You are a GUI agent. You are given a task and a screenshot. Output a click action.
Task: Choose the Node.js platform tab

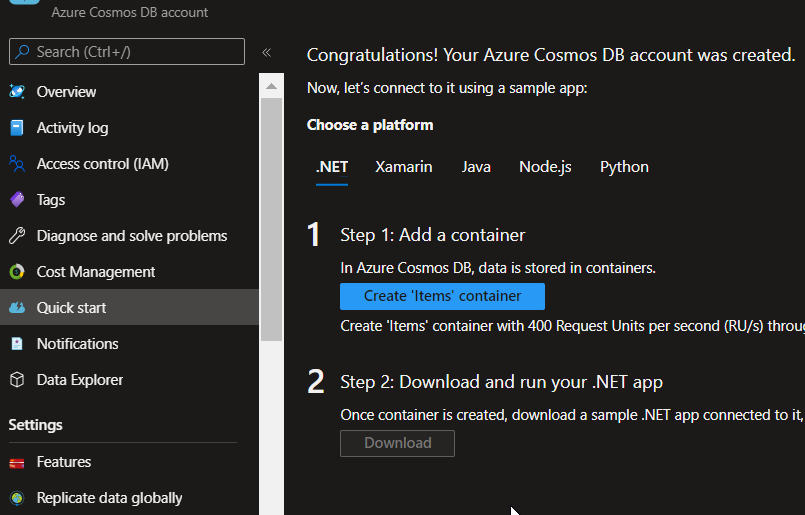tap(545, 167)
